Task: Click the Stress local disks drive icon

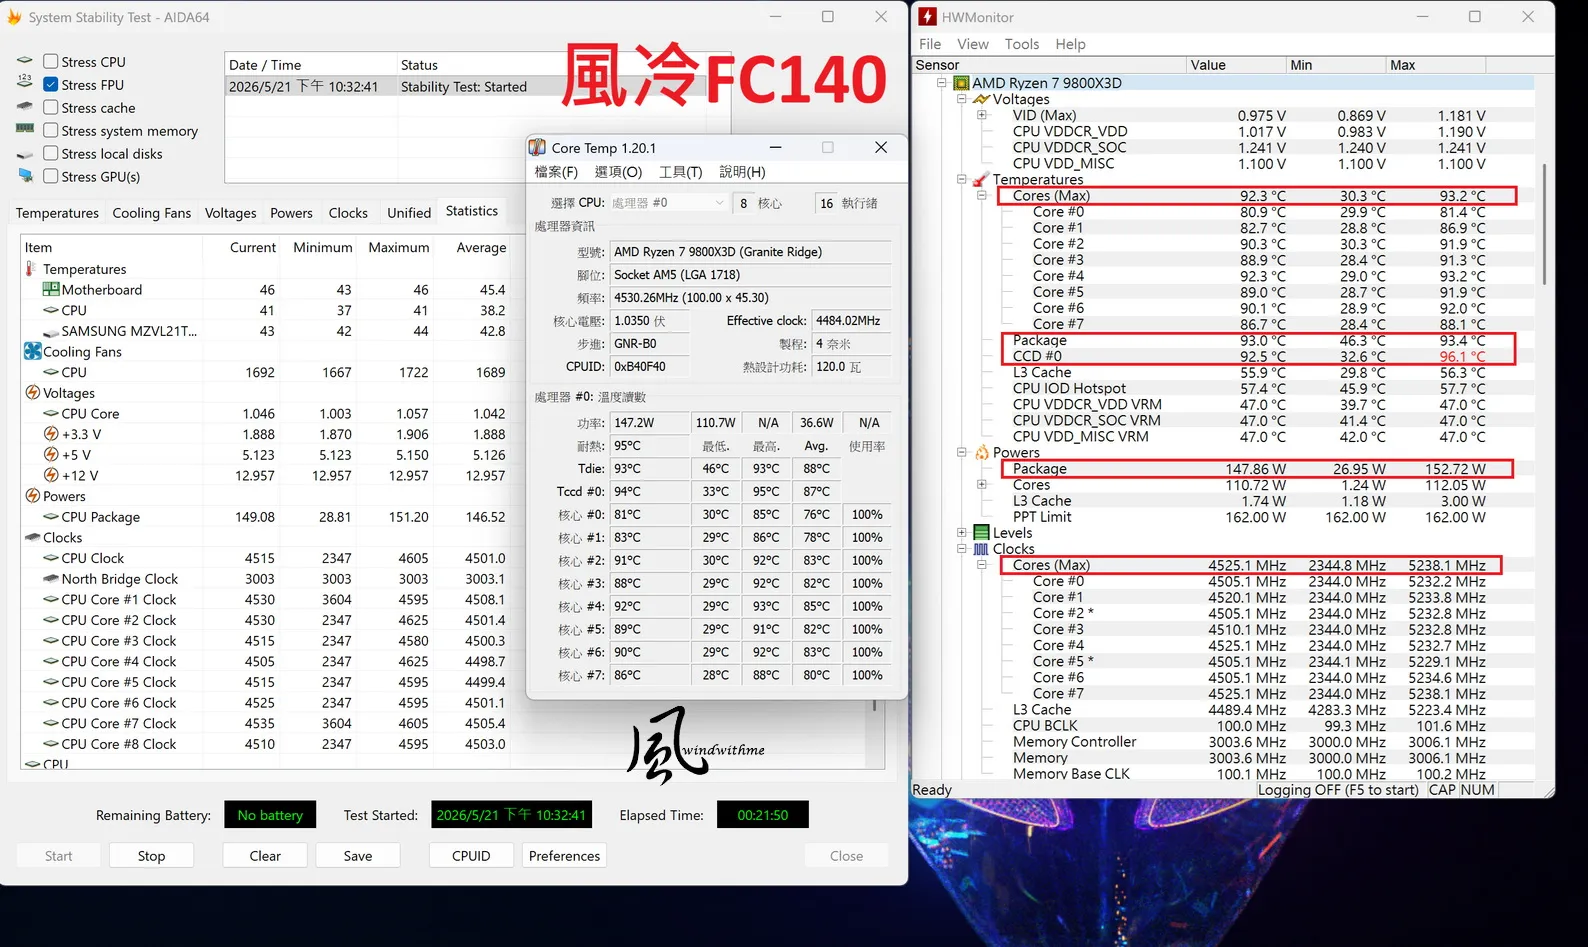Action: [25, 155]
